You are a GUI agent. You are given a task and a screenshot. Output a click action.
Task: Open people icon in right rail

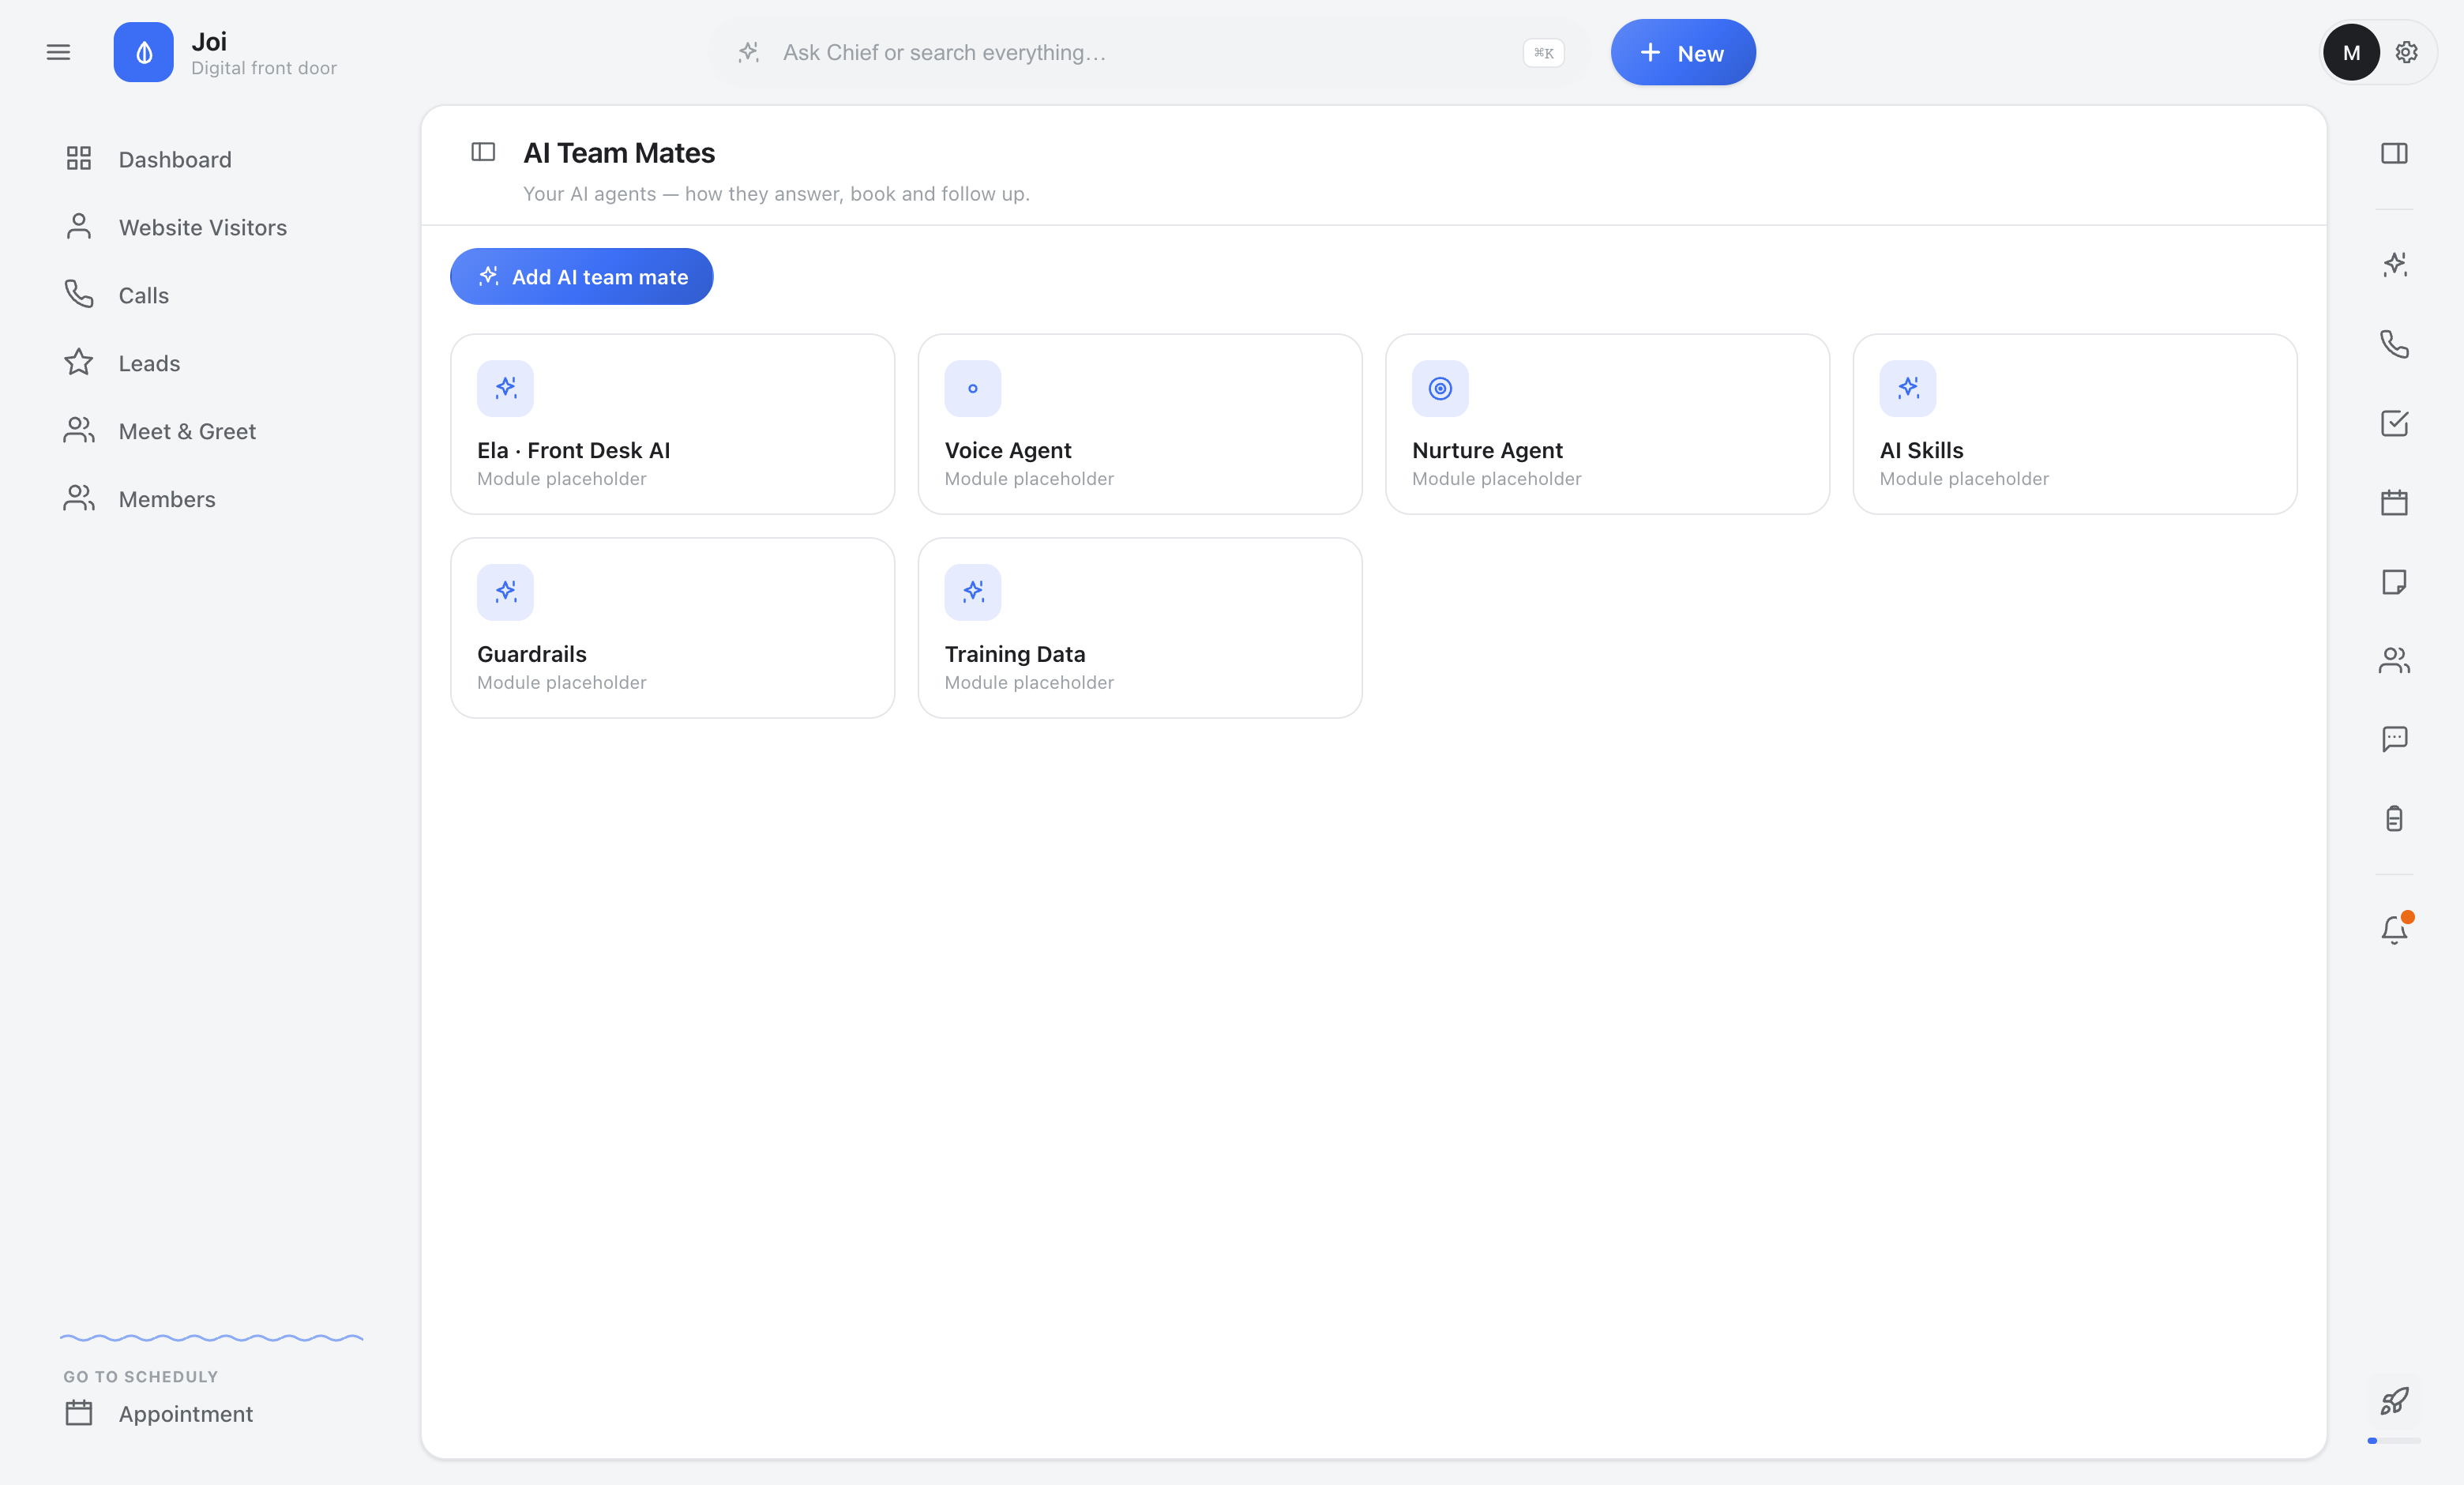2394,660
